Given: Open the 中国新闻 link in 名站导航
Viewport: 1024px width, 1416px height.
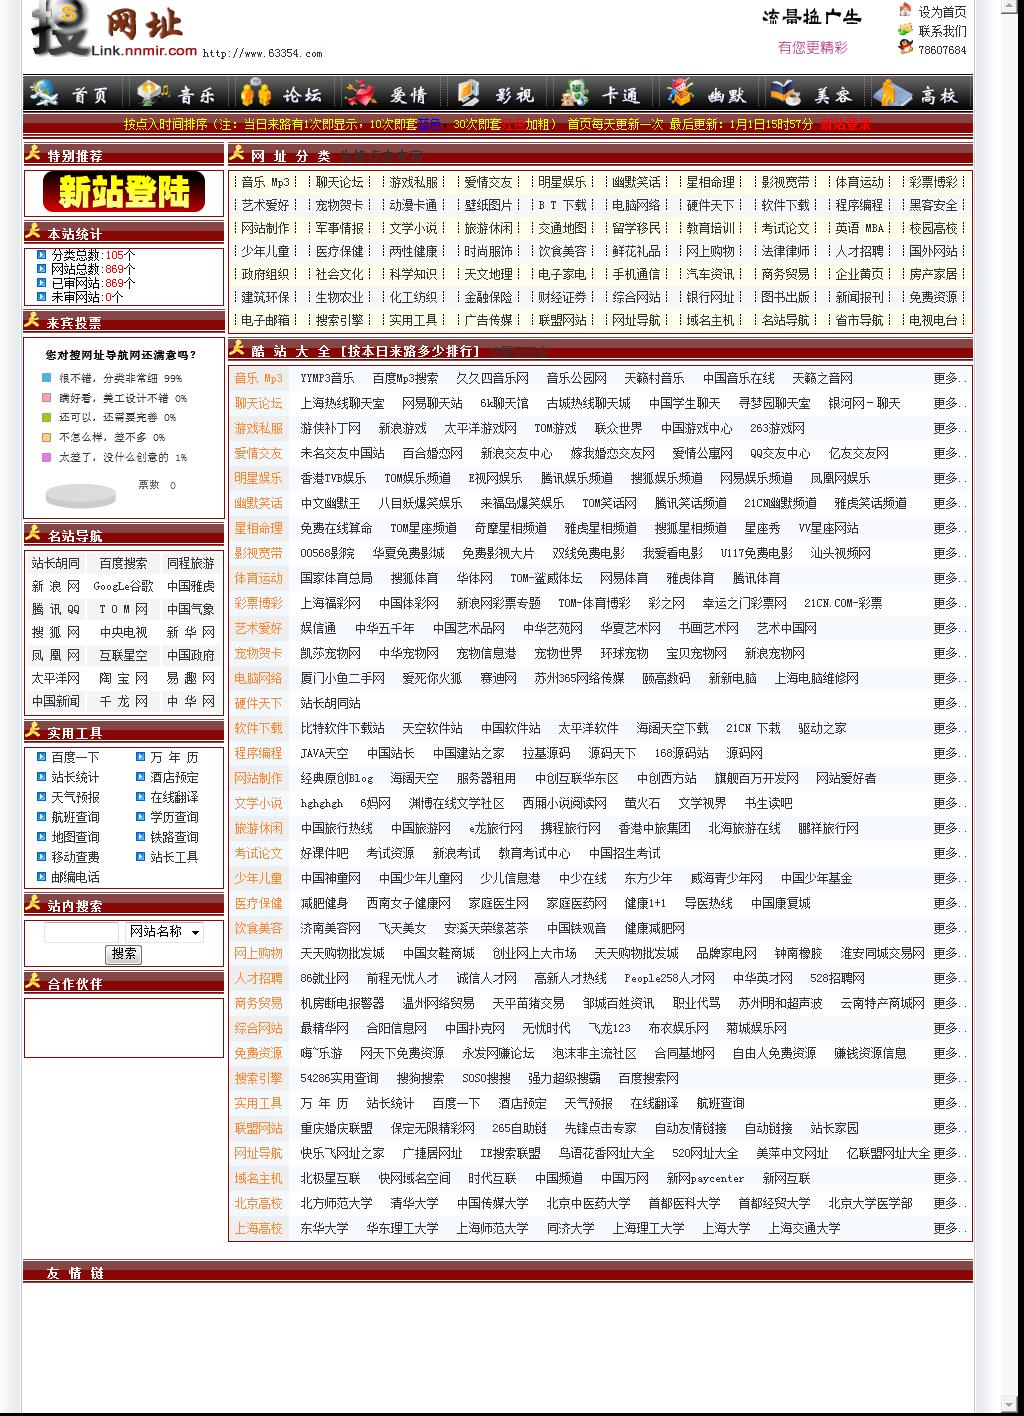Looking at the screenshot, I should point(55,701).
